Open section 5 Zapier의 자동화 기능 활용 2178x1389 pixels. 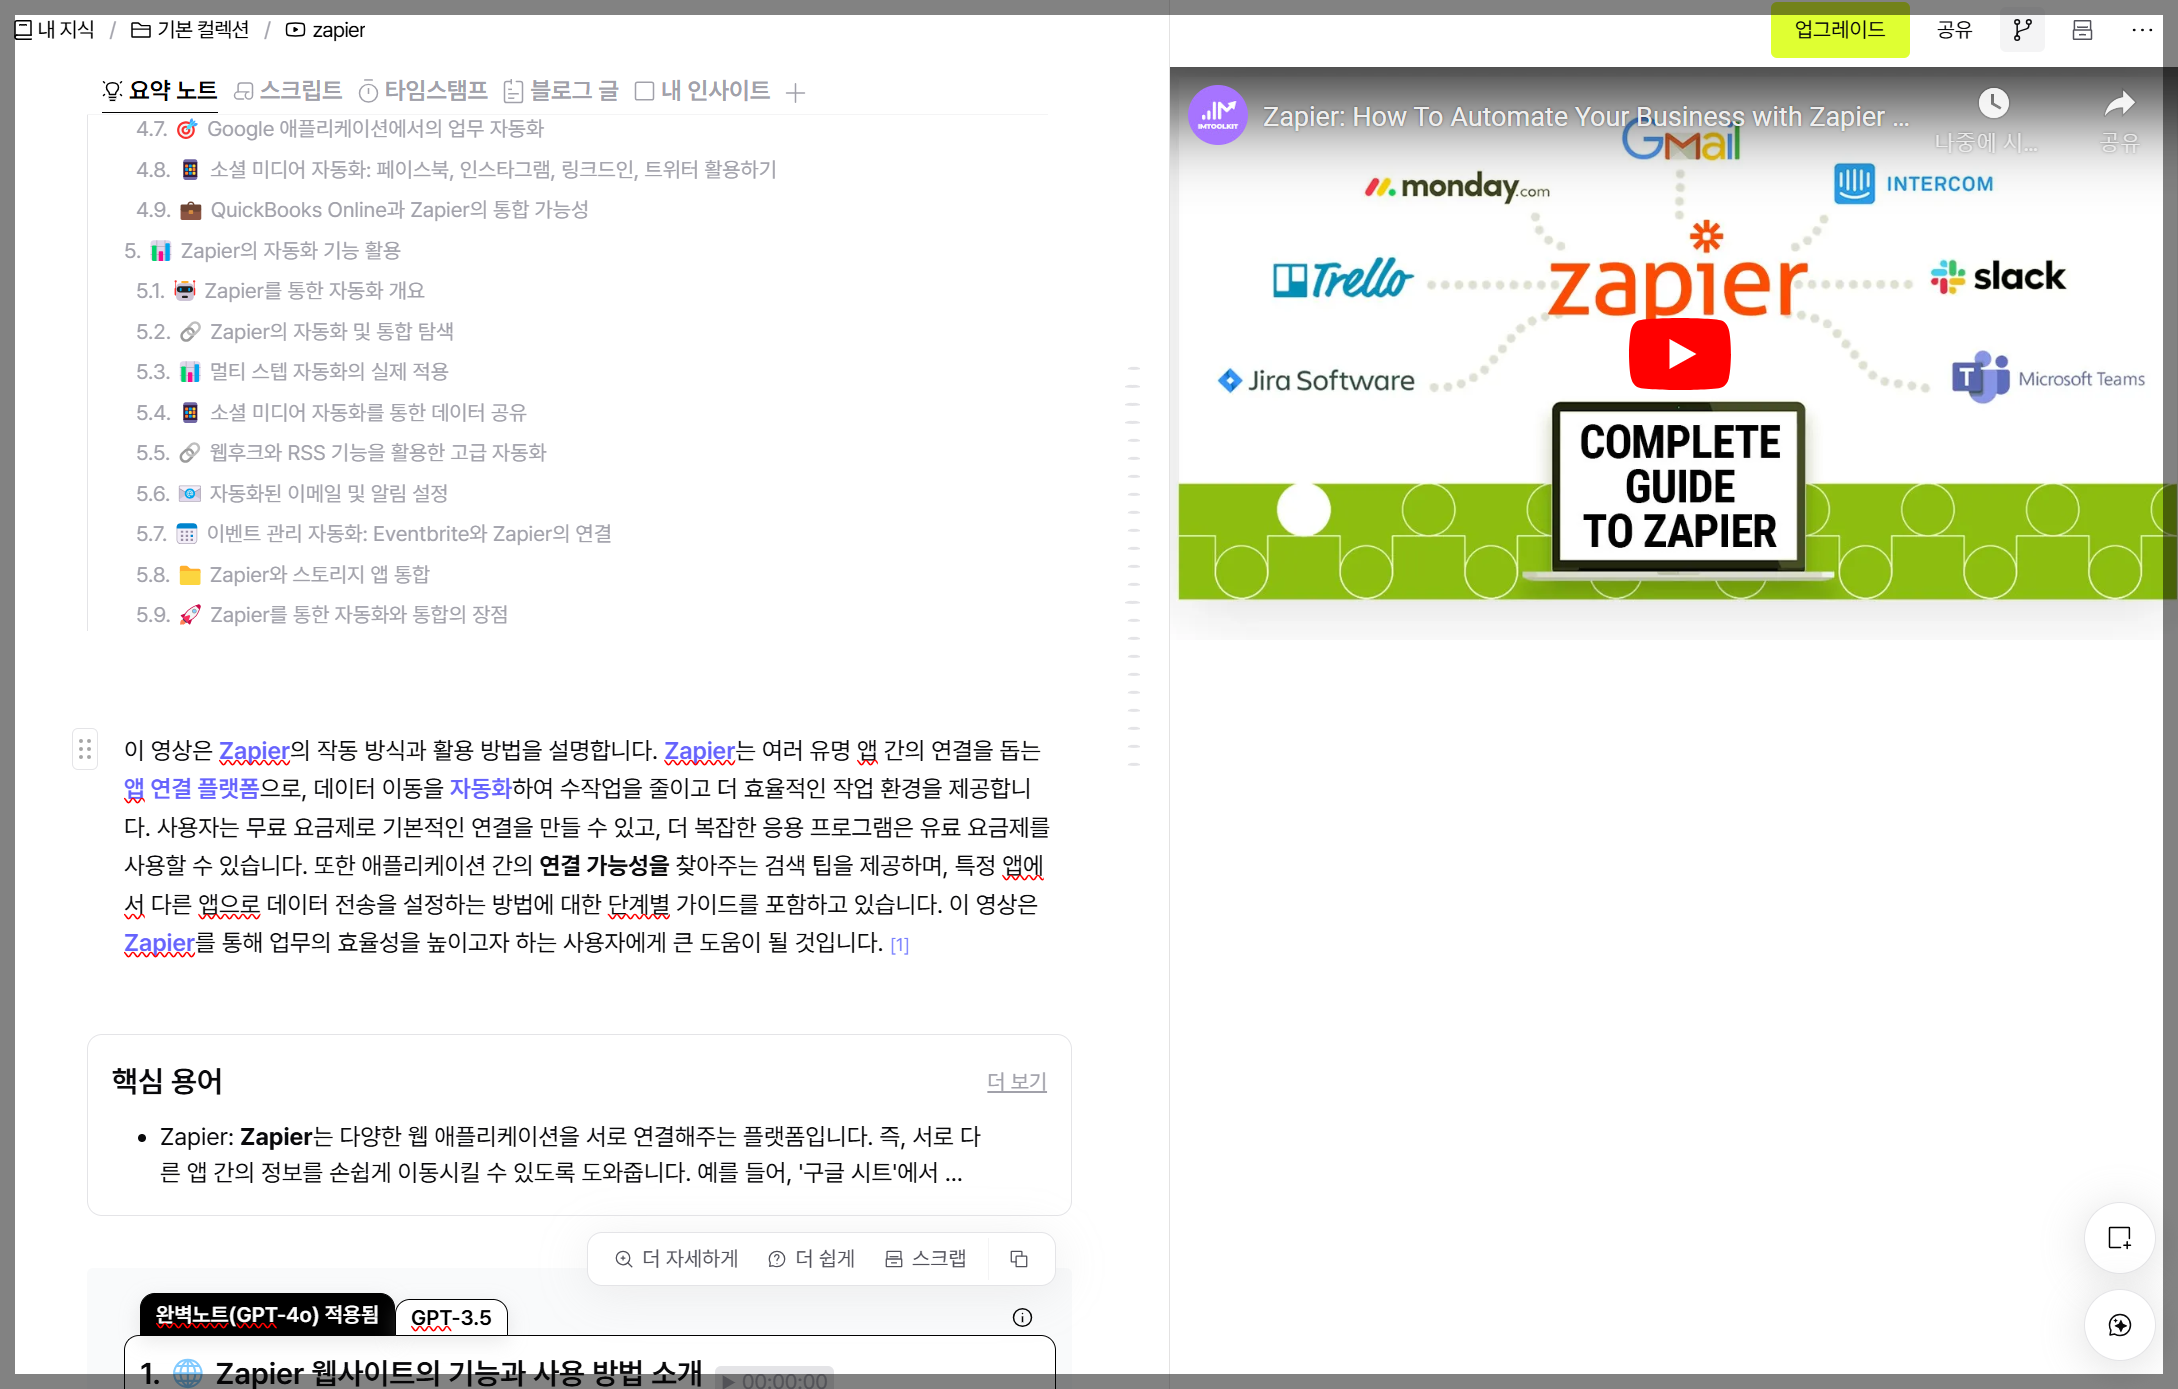pos(290,250)
